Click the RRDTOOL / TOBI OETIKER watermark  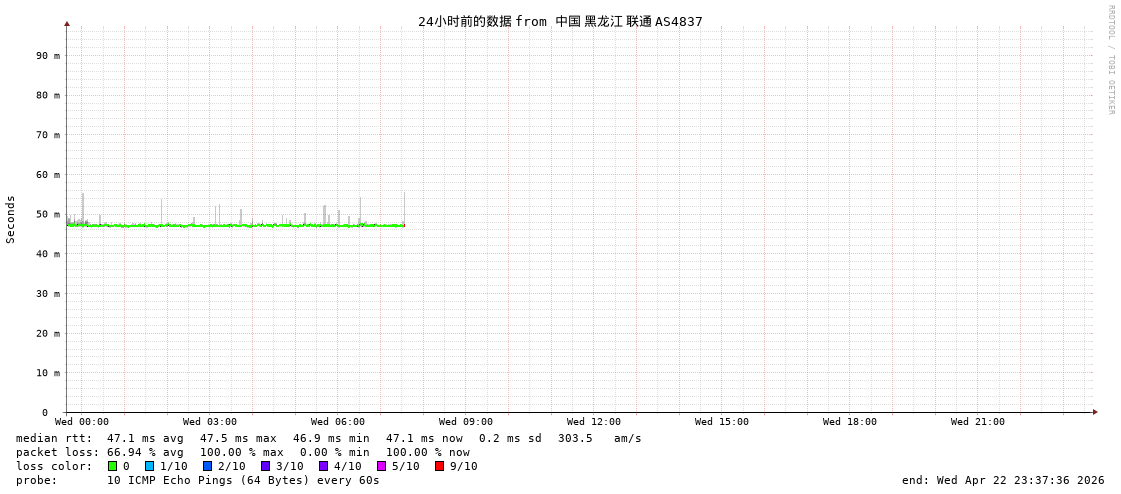pos(1111,60)
